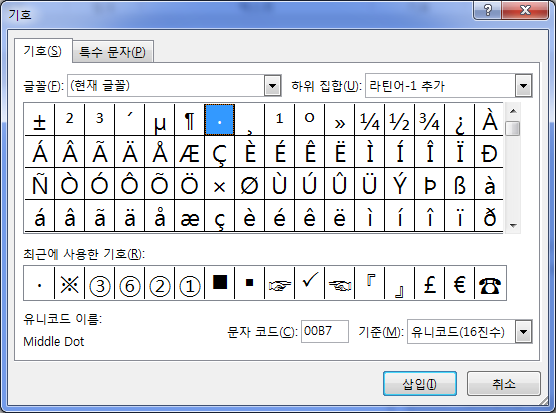Select the Ø slashed O symbol

coord(249,184)
